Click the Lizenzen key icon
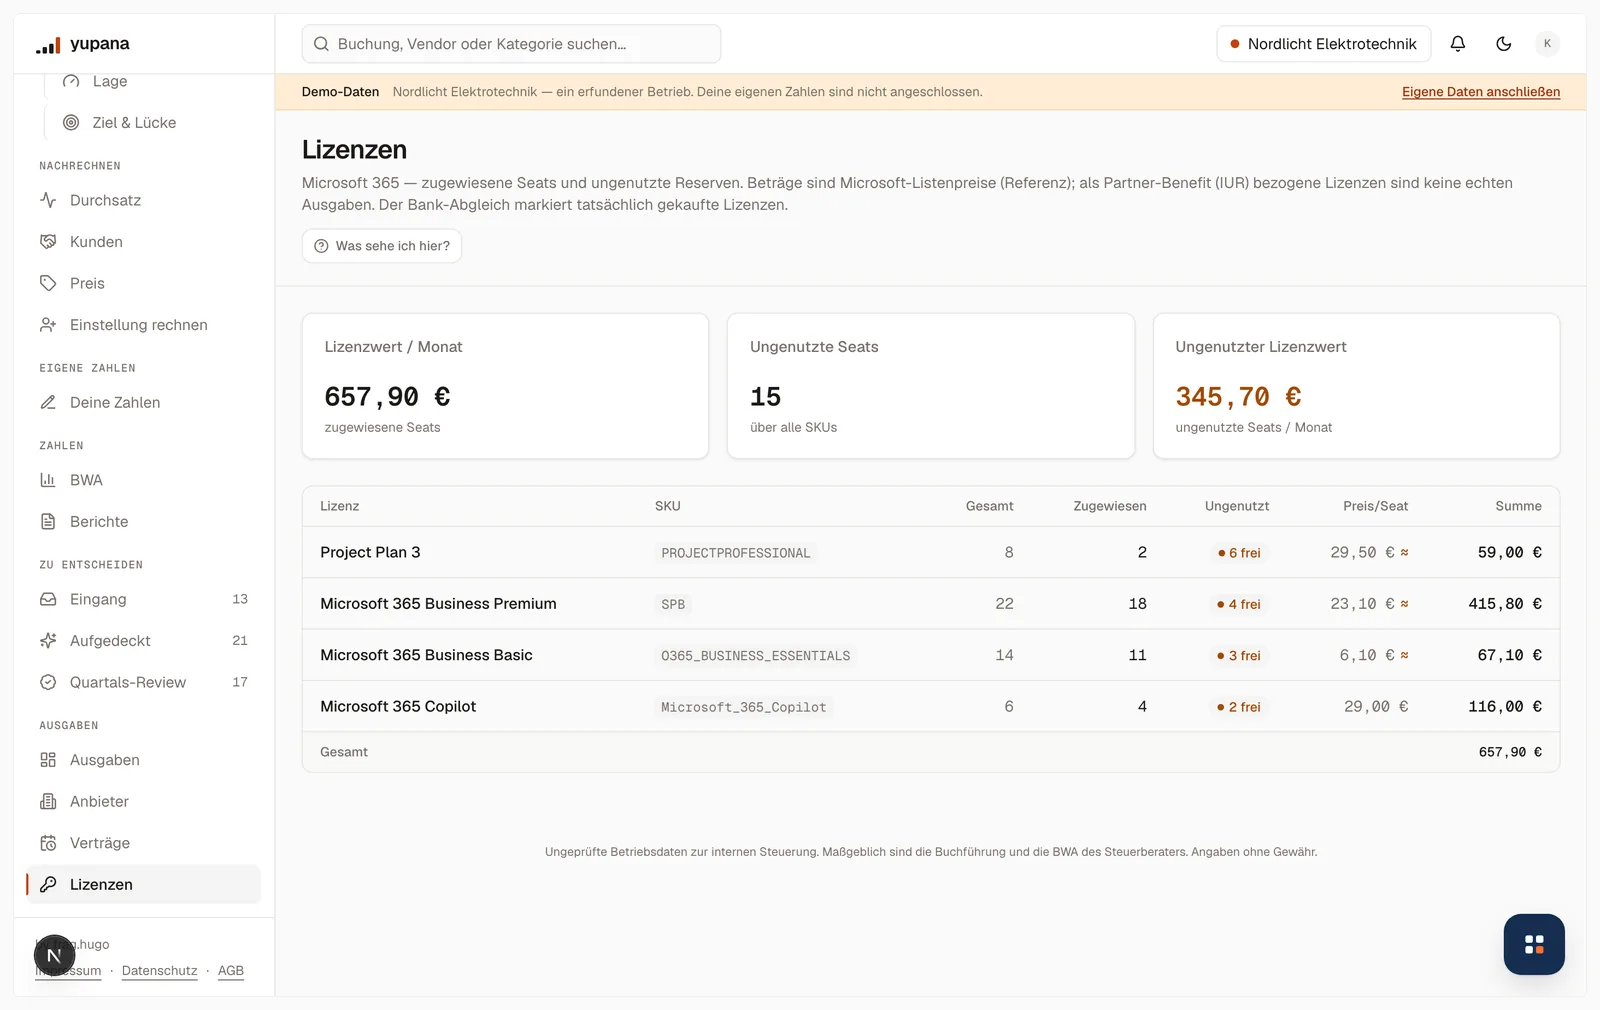This screenshot has width=1600, height=1010. click(x=48, y=885)
